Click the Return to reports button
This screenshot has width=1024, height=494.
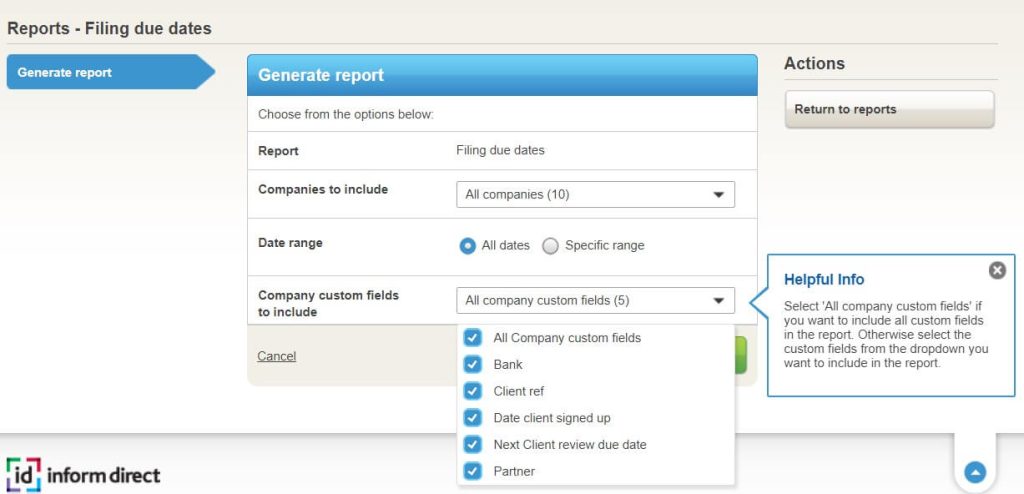coord(889,109)
